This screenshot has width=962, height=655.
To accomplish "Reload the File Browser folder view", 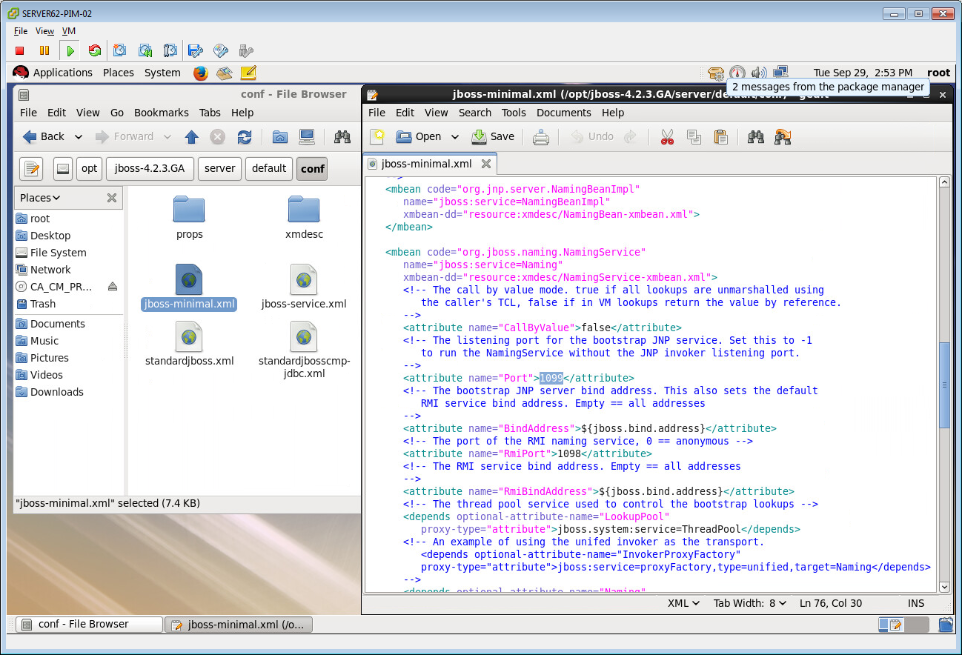I will click(x=244, y=137).
